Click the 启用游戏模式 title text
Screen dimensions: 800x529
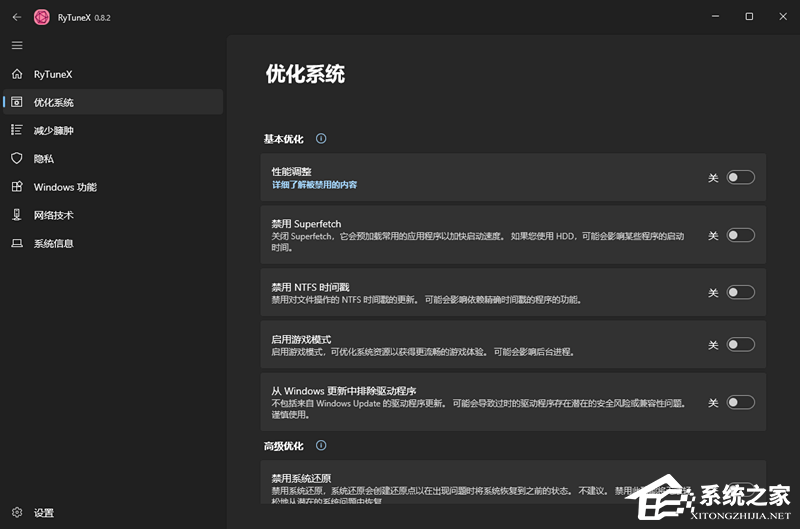301,339
